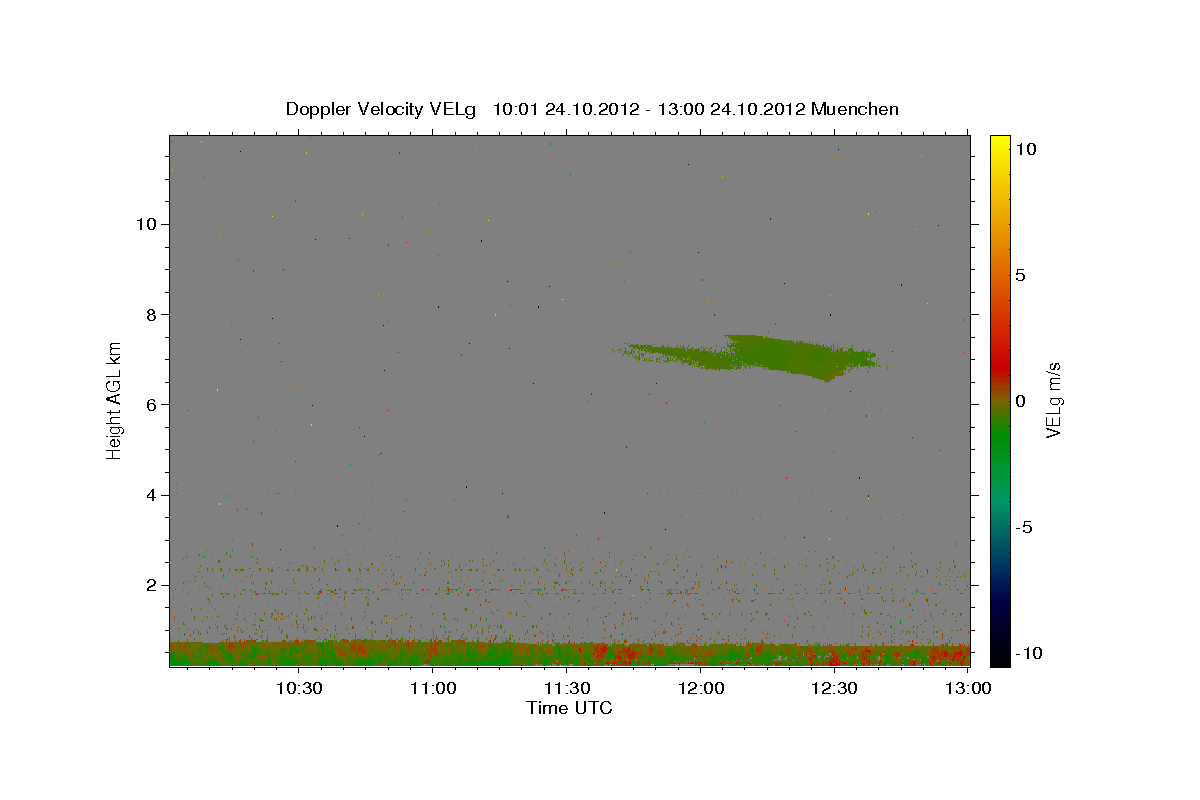
Task: Click the black bottom of the colorbar
Action: click(x=1000, y=655)
